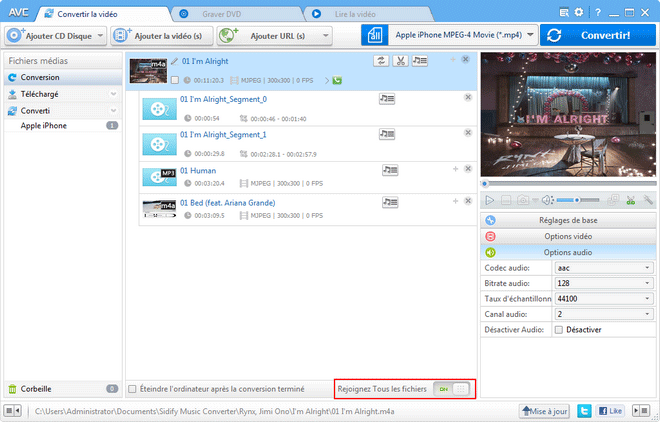The image size is (660, 422).
Task: Check Éteindre l'ordinateur après la conversion
Action: point(133,389)
